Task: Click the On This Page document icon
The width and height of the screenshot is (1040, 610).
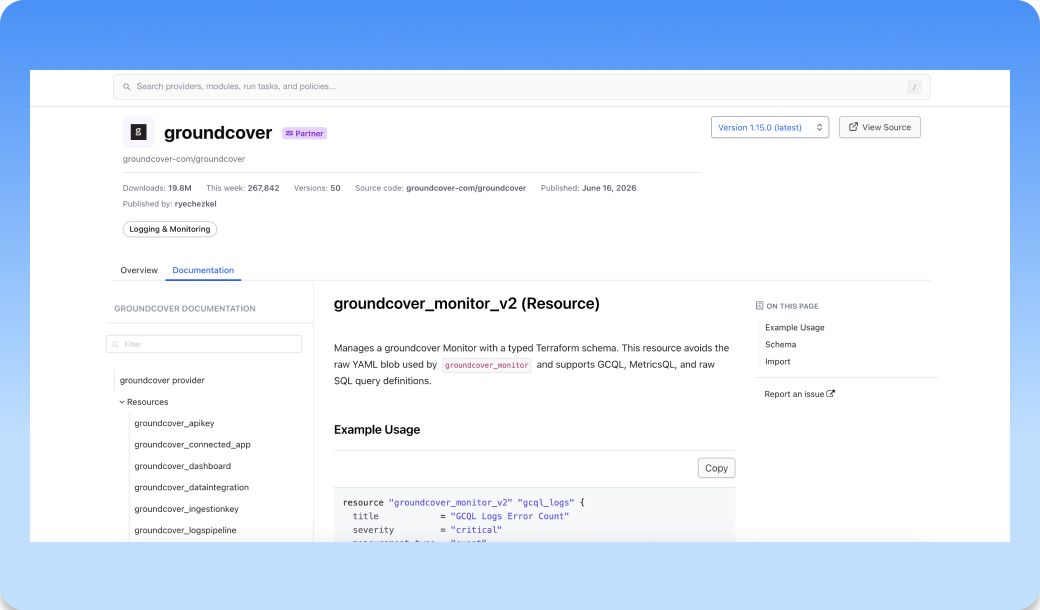Action: (x=759, y=306)
